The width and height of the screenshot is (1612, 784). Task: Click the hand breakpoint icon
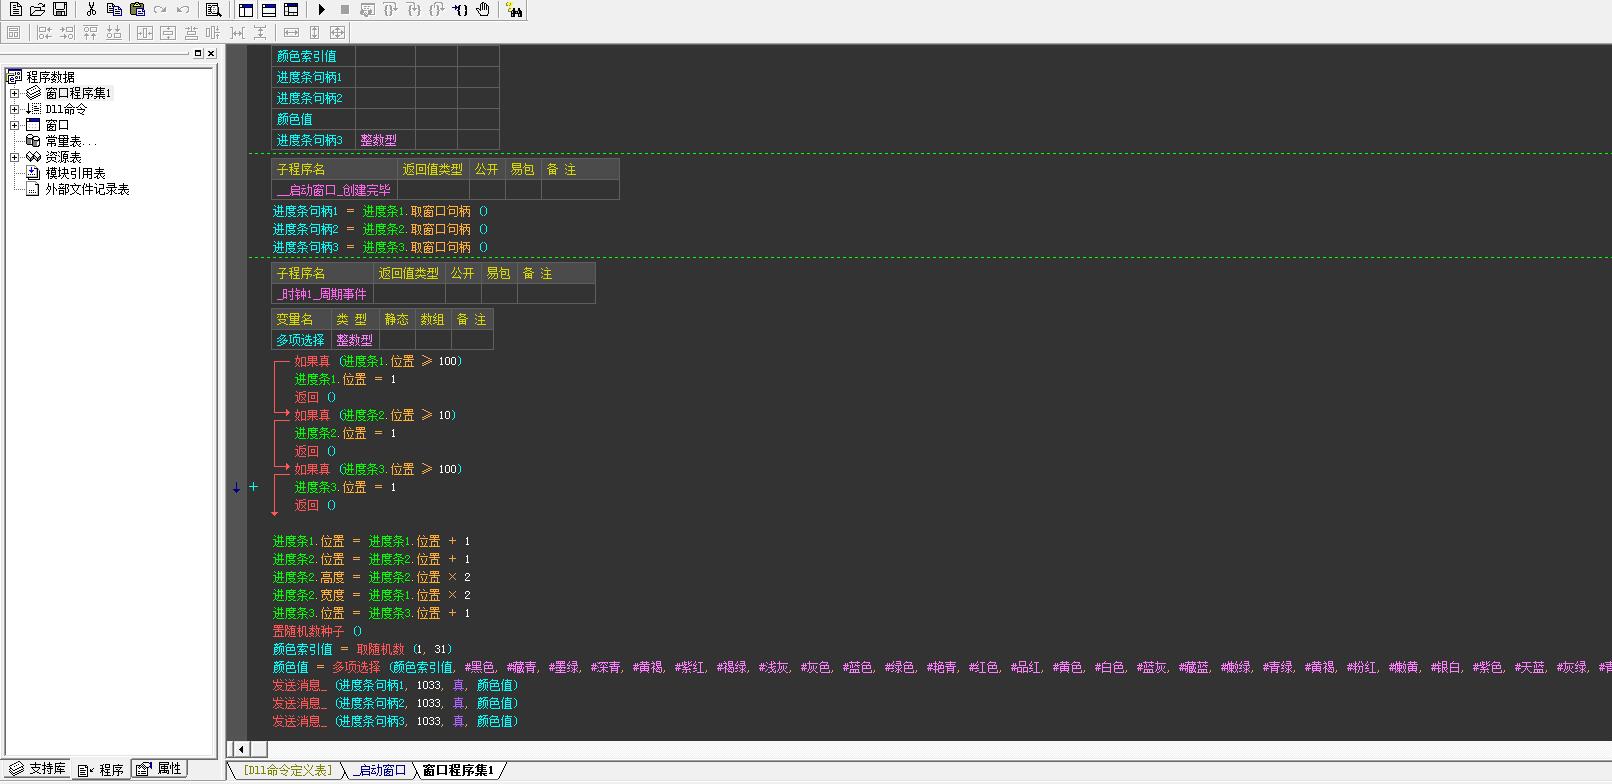[x=483, y=10]
